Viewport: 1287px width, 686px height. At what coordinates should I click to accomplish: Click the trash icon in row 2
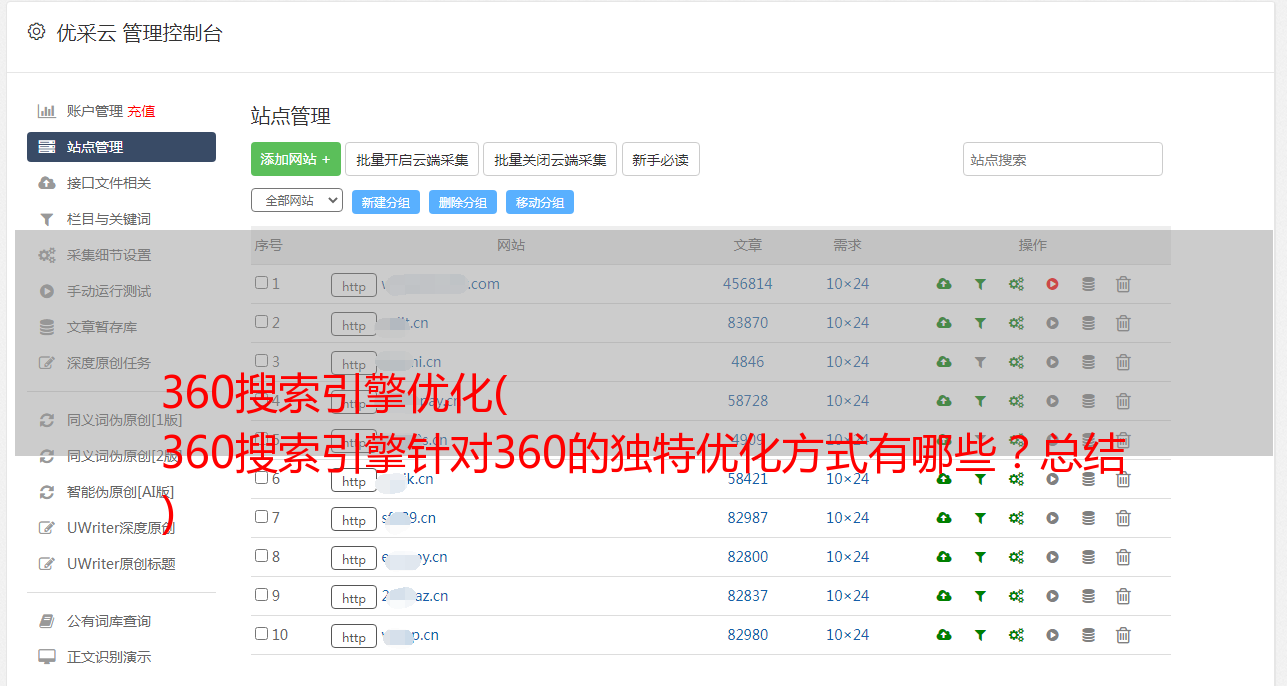pos(1123,323)
